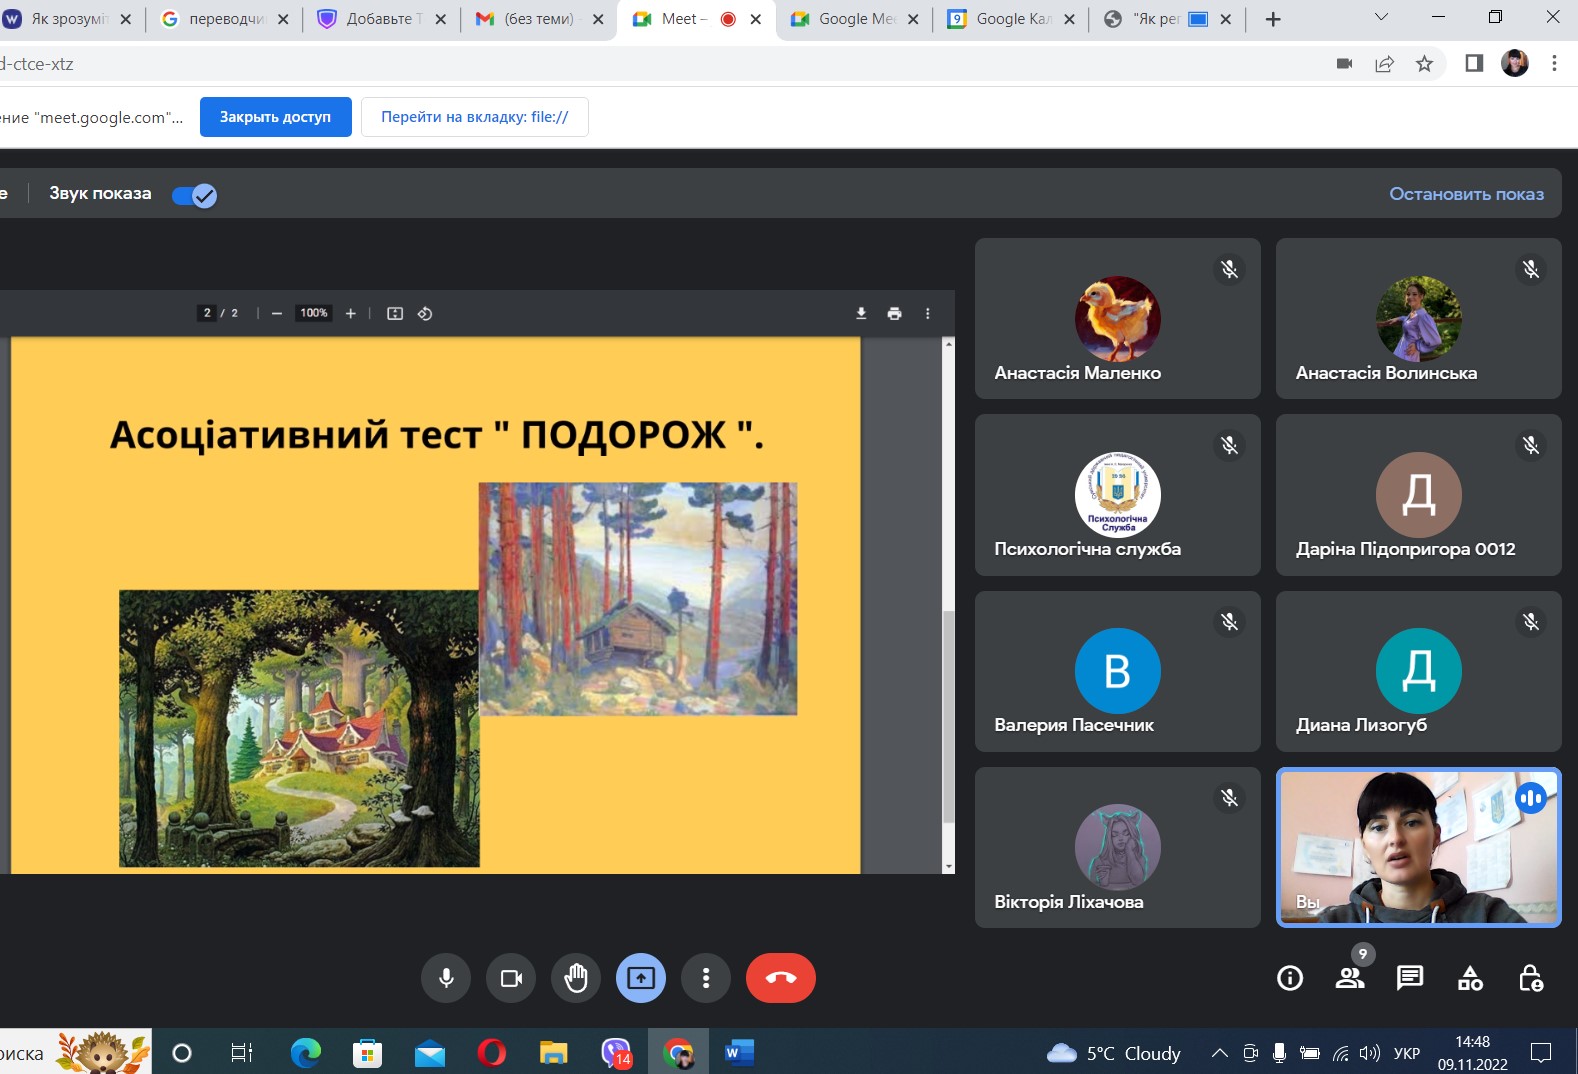1578x1074 pixels.
Task: Click the camera indicator in address bar
Action: (1344, 64)
